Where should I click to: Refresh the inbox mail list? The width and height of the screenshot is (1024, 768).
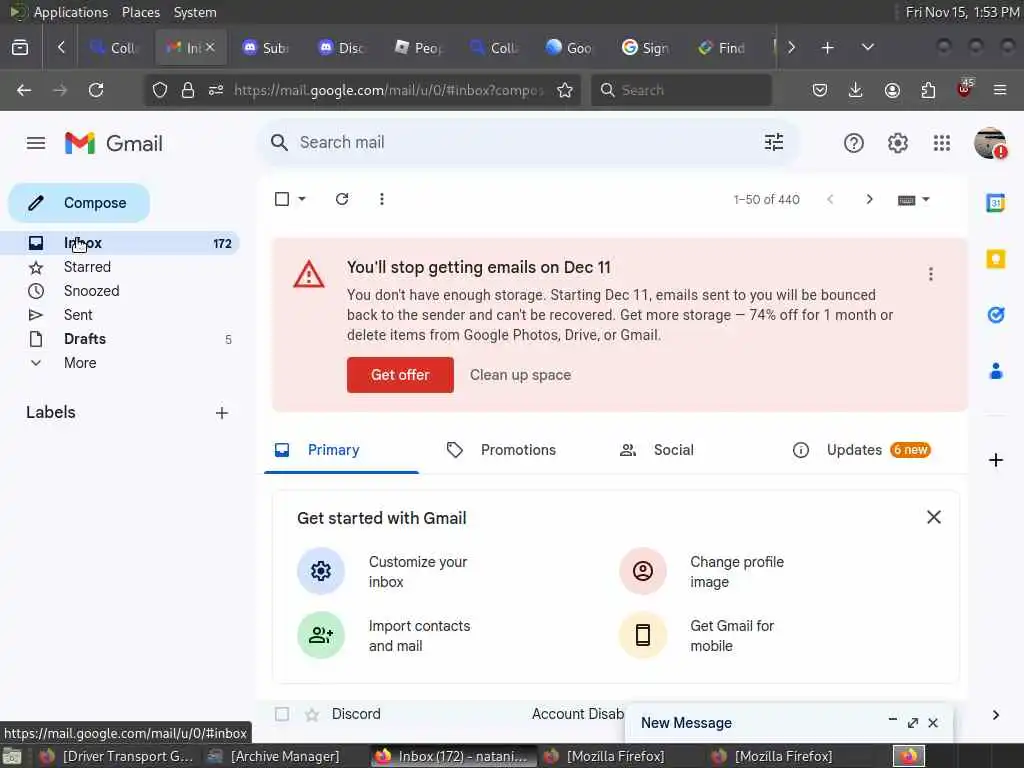(x=342, y=199)
